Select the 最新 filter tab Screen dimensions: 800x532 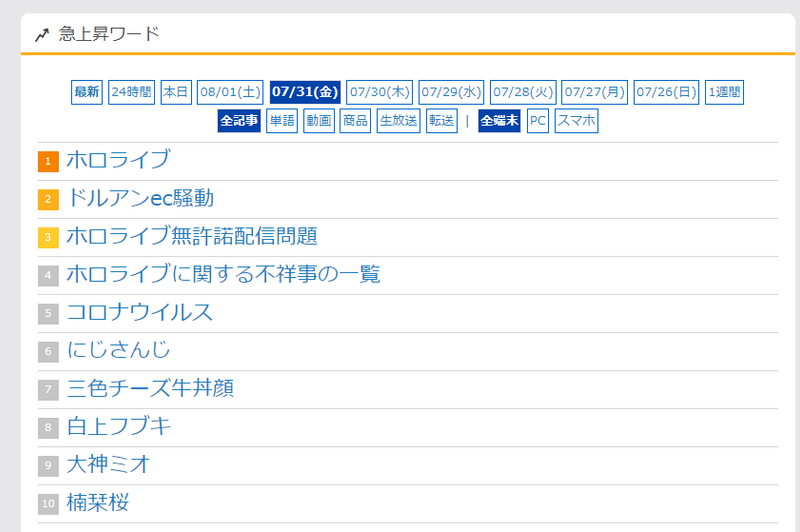pos(87,92)
